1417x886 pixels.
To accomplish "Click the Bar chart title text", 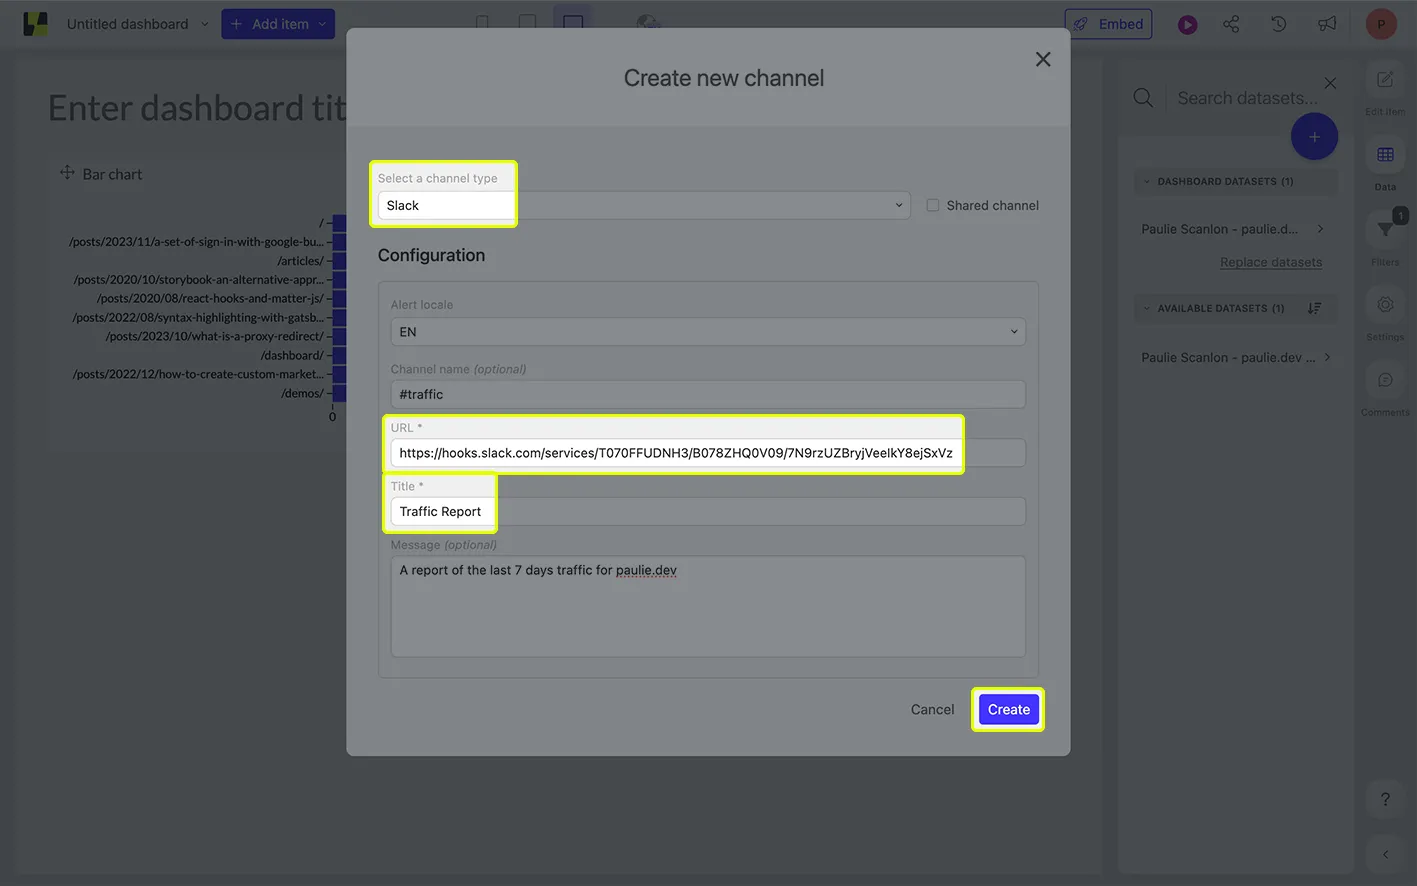I will point(112,174).
